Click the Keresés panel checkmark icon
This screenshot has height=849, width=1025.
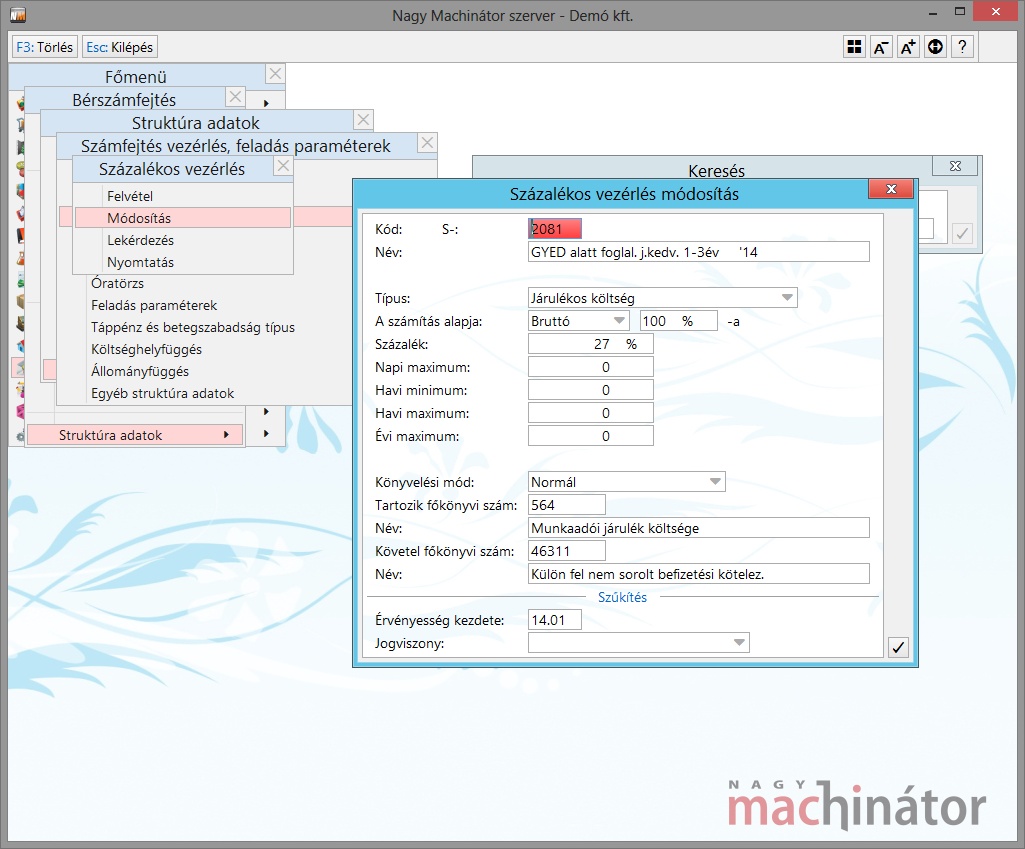pyautogui.click(x=962, y=233)
